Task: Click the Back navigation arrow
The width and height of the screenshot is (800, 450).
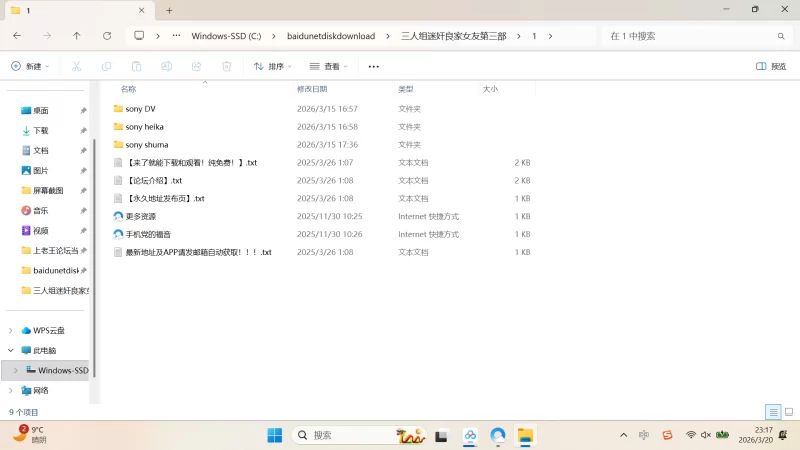Action: point(17,35)
